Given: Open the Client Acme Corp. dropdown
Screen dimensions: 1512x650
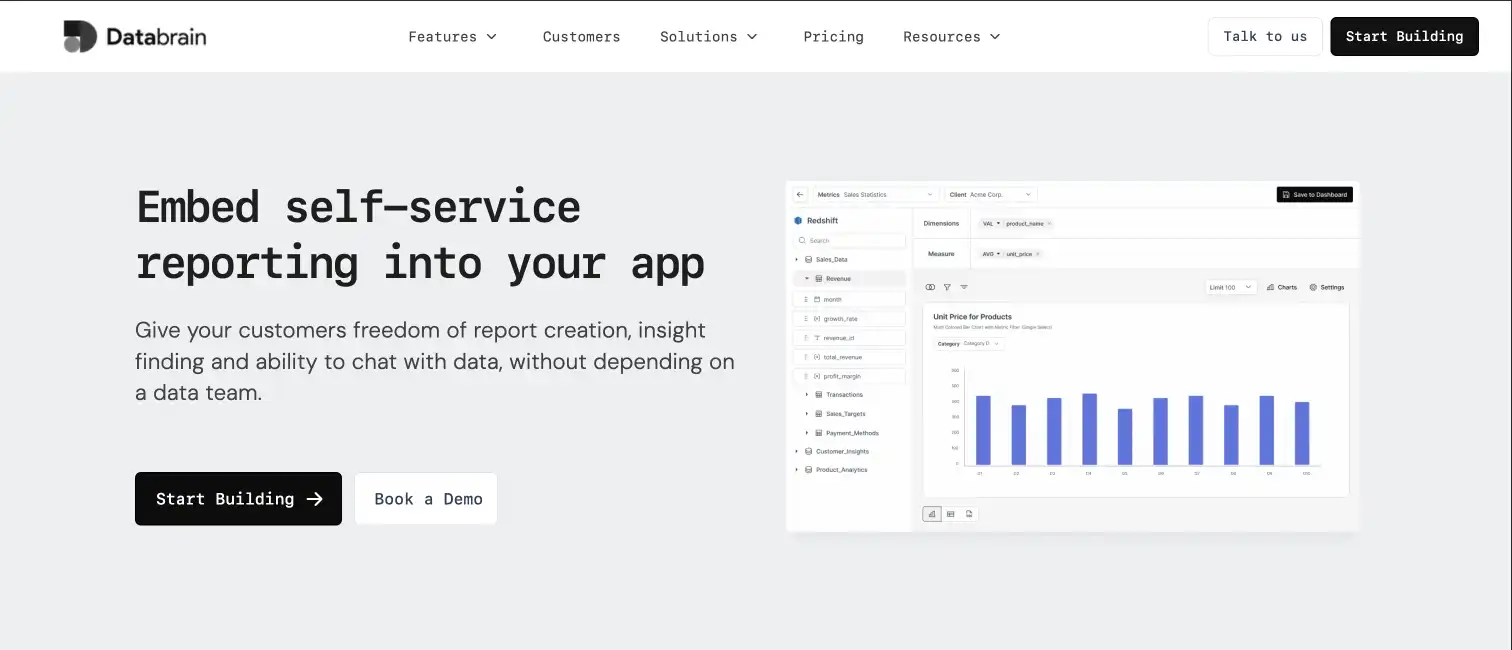Looking at the screenshot, I should pyautogui.click(x=990, y=195).
